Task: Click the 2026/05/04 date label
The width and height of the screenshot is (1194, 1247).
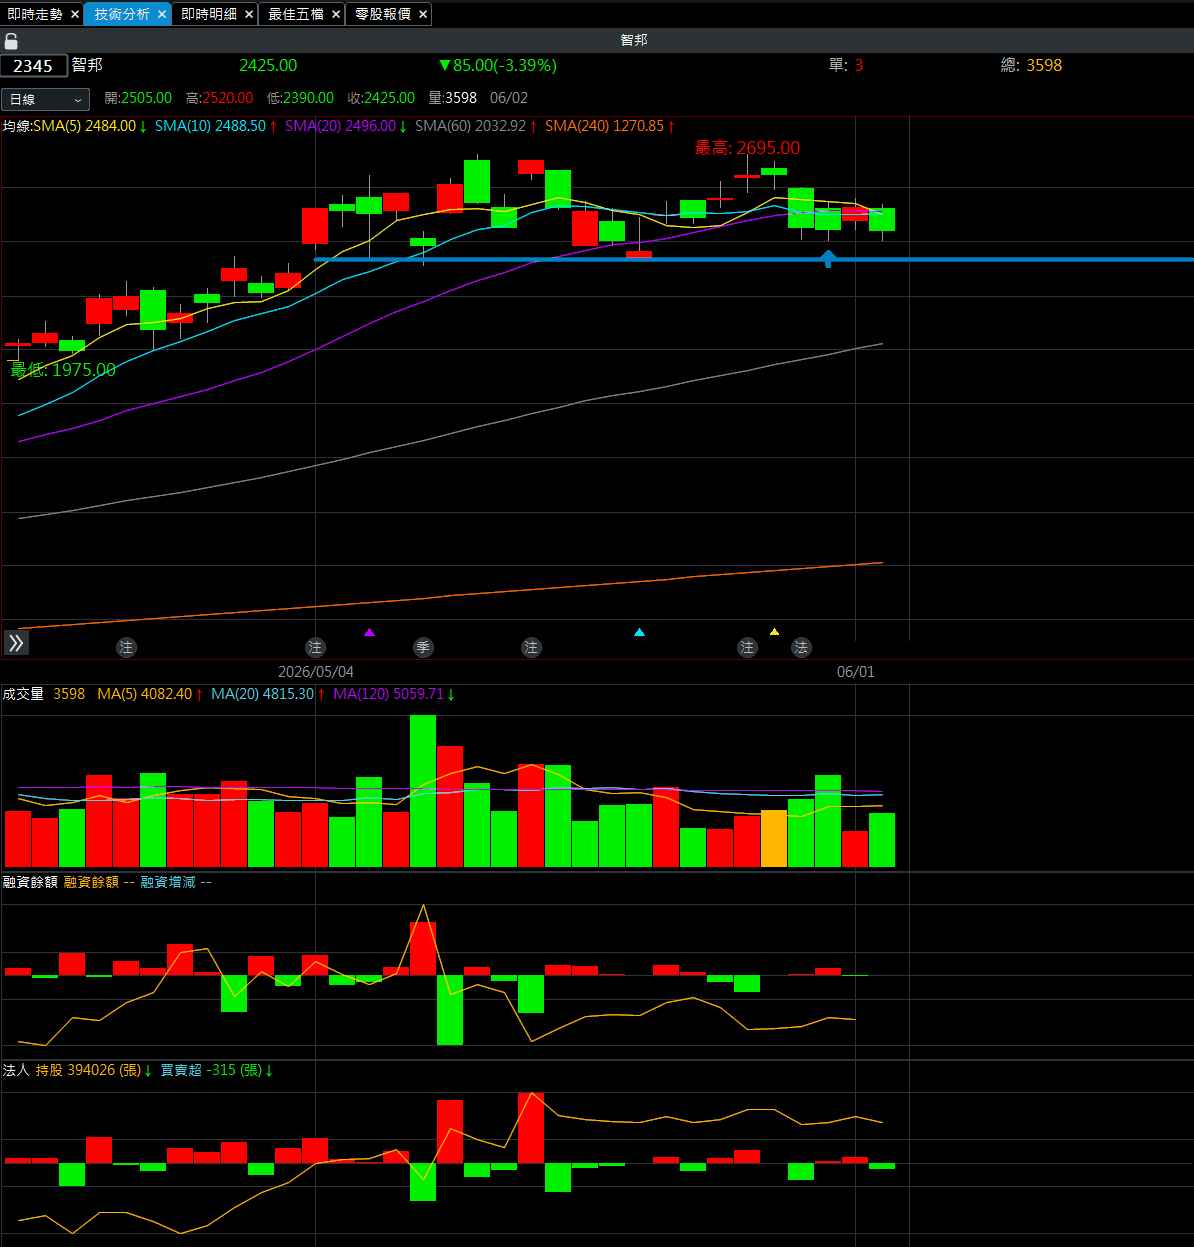Action: (316, 672)
